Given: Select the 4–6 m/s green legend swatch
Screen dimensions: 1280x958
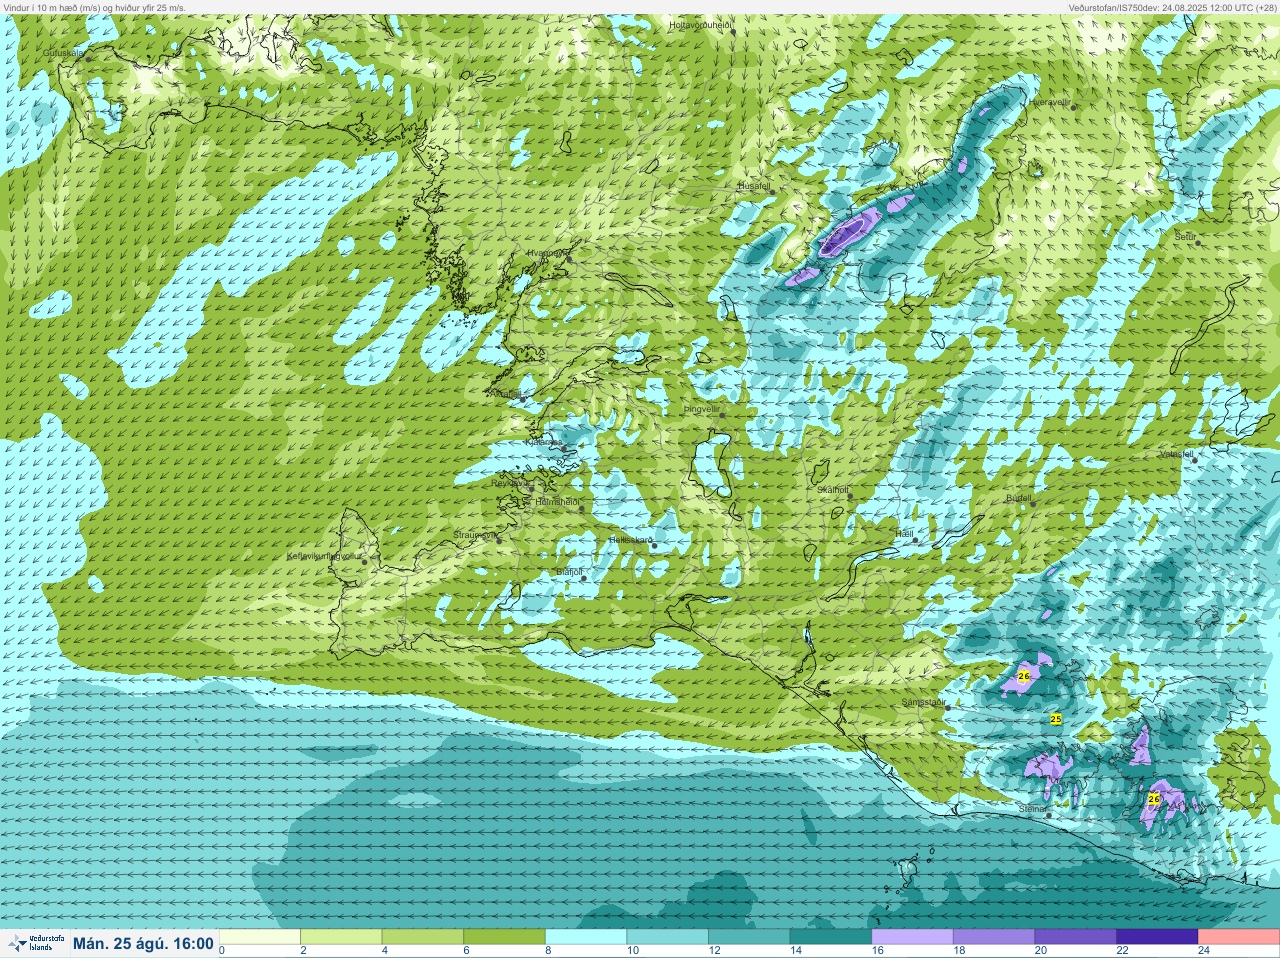Looking at the screenshot, I should point(423,937).
